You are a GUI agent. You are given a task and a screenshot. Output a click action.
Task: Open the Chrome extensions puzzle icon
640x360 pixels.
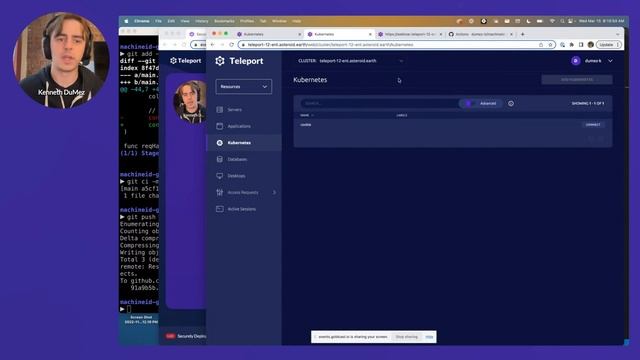(571, 44)
